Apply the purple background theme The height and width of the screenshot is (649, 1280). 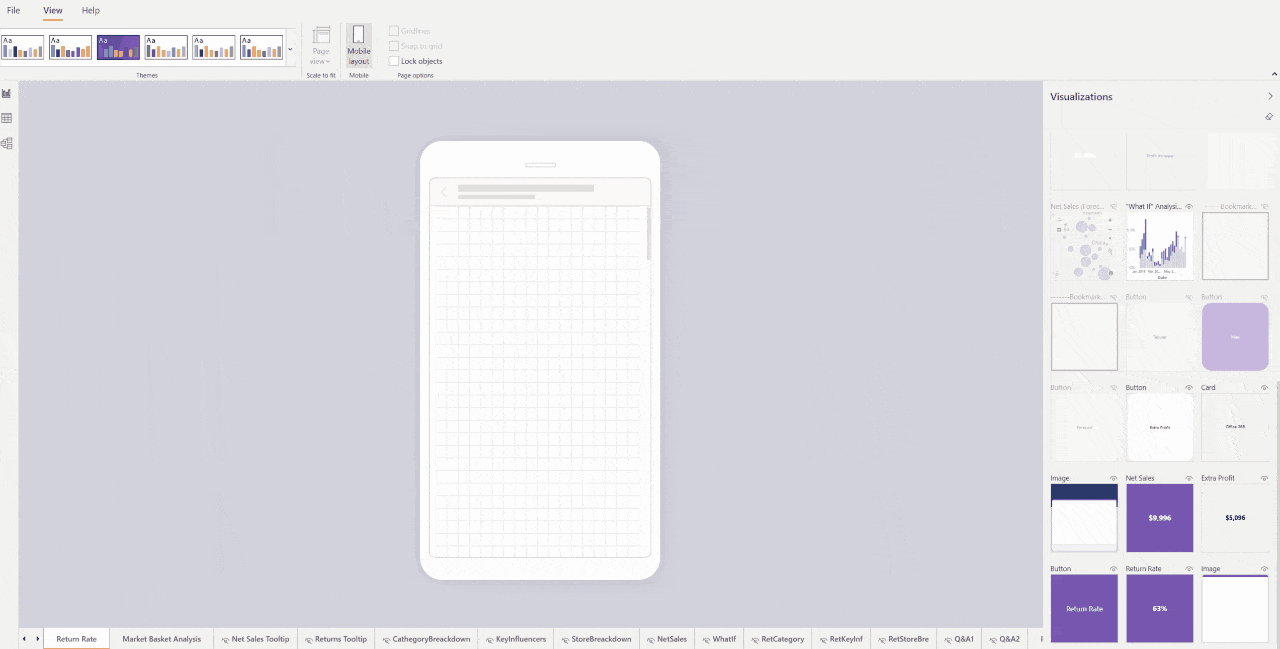coord(118,47)
